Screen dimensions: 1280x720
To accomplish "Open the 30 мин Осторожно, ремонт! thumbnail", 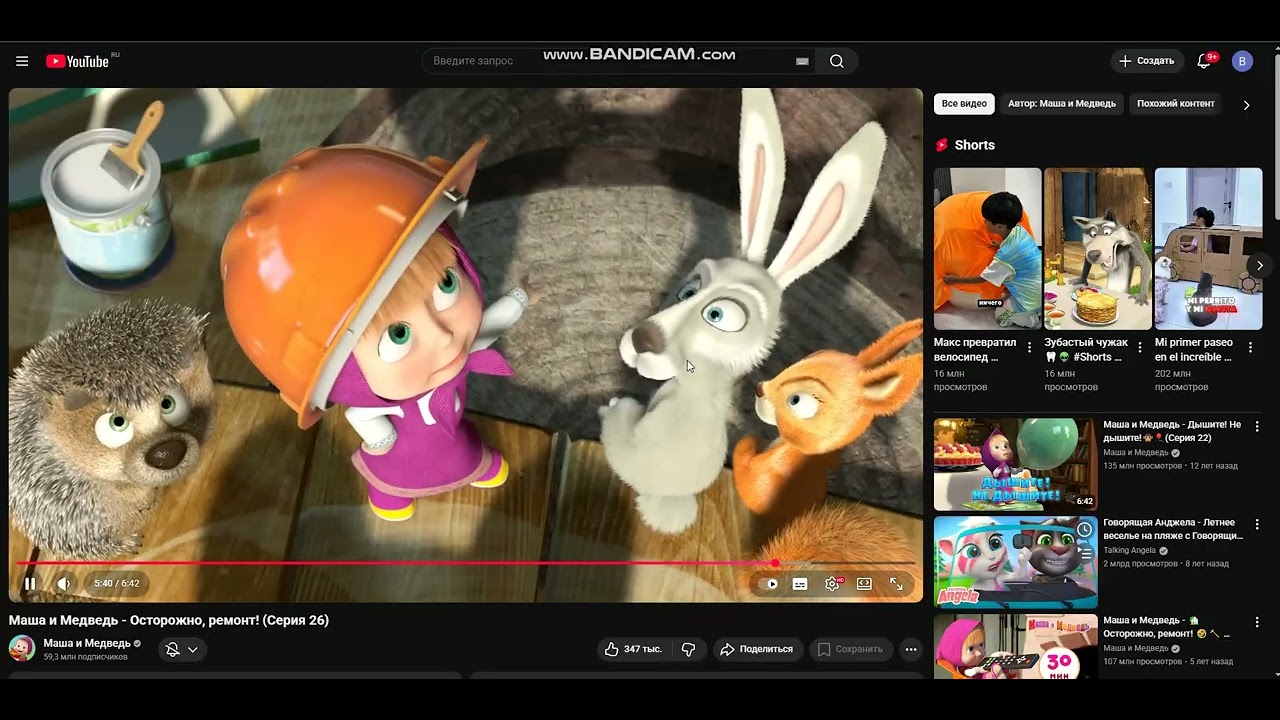I will (x=1015, y=646).
